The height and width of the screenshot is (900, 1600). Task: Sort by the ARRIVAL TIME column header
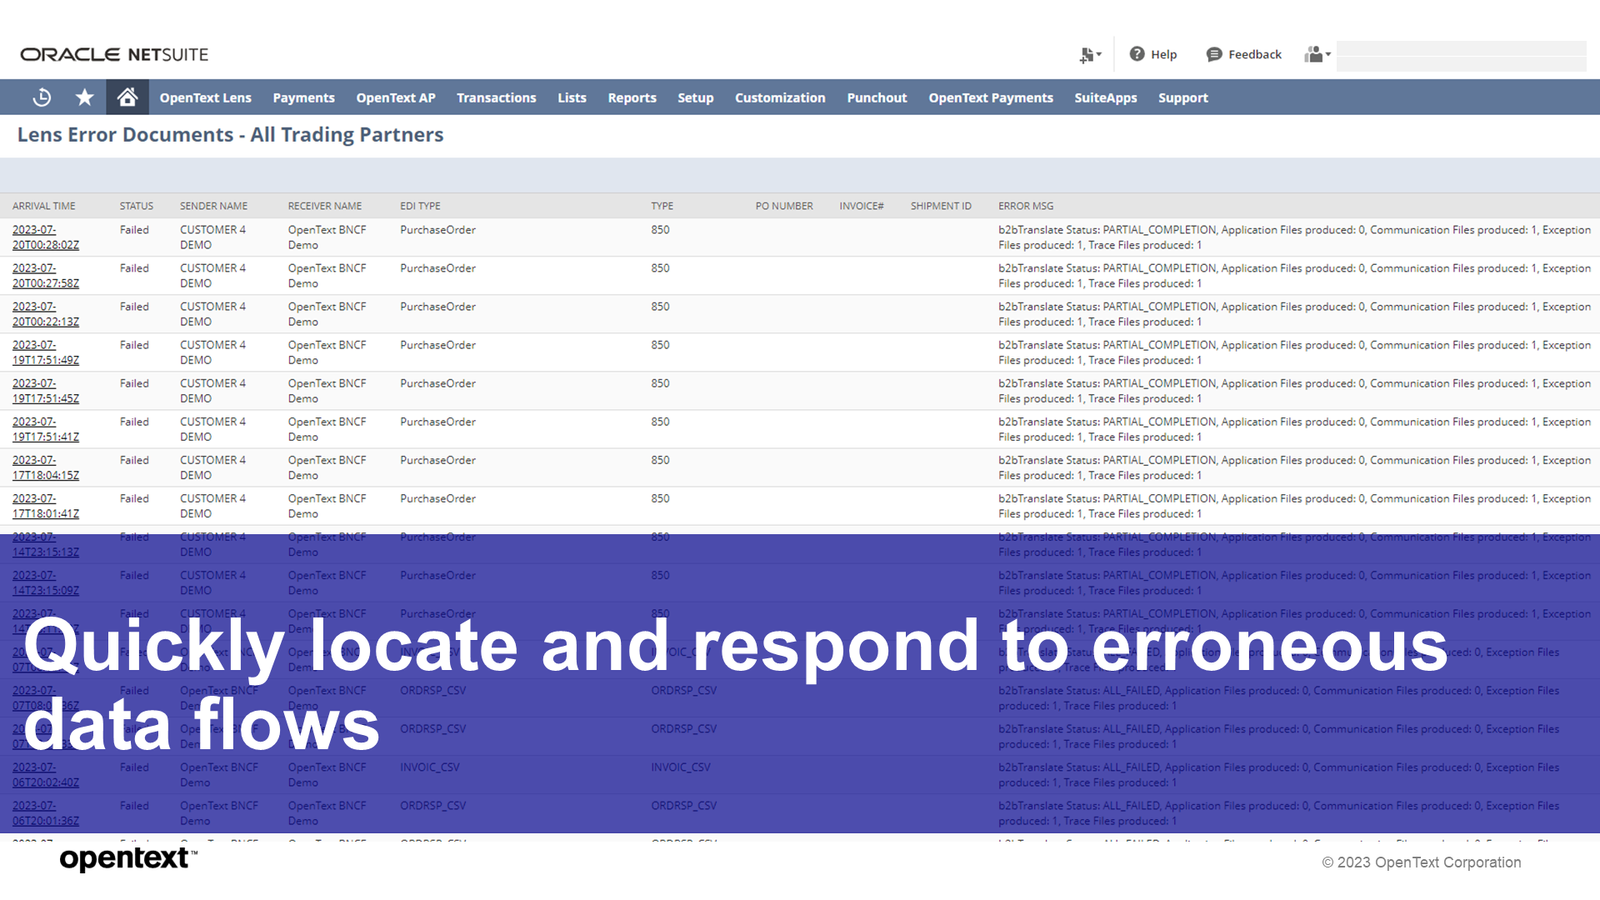point(44,206)
